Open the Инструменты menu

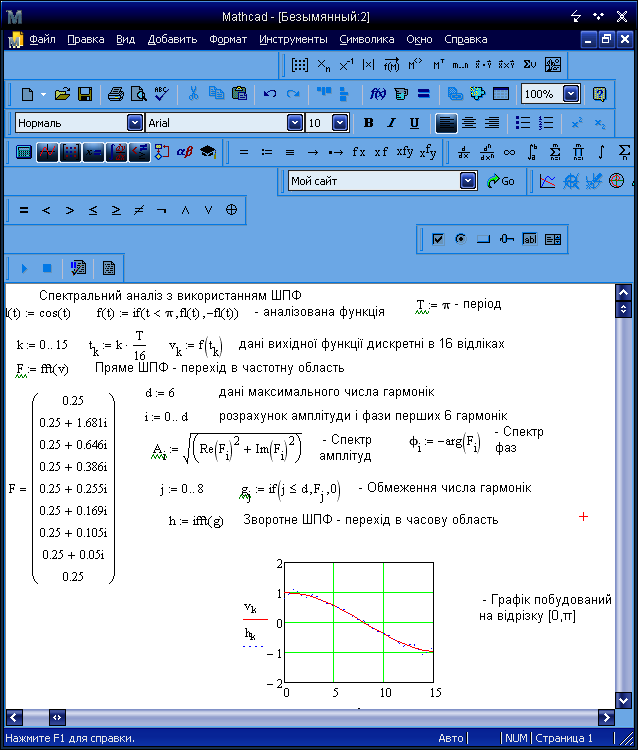tap(293, 39)
